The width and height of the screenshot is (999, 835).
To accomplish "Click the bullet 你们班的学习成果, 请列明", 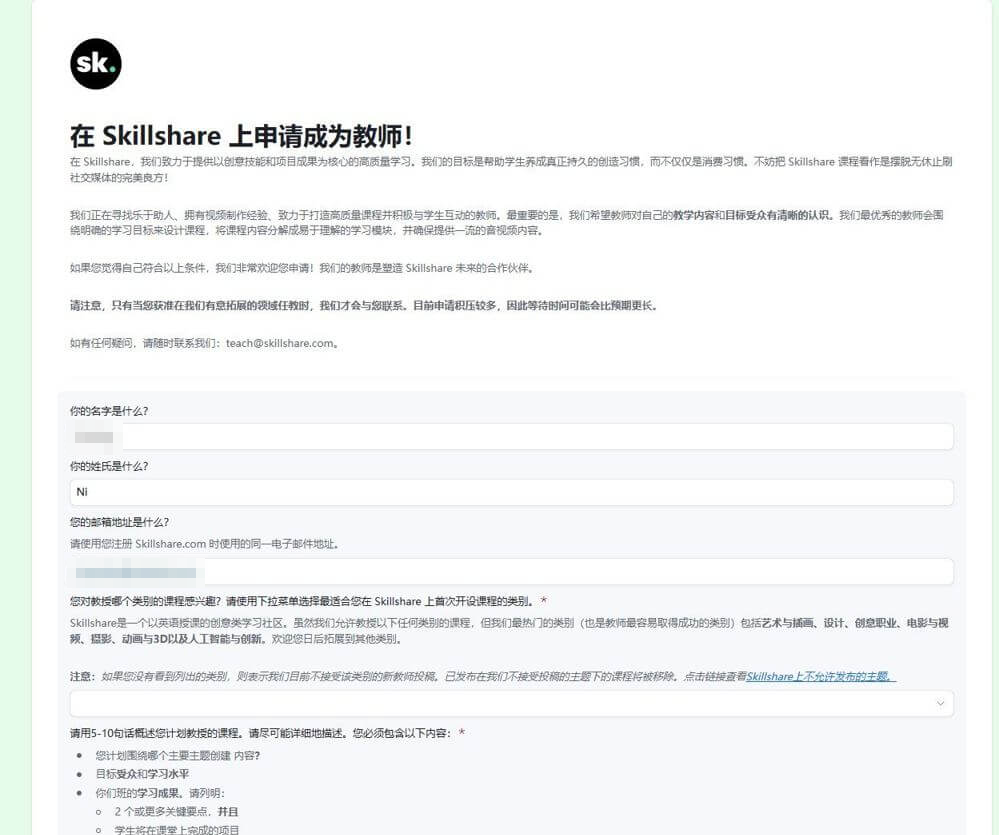I will (x=160, y=793).
